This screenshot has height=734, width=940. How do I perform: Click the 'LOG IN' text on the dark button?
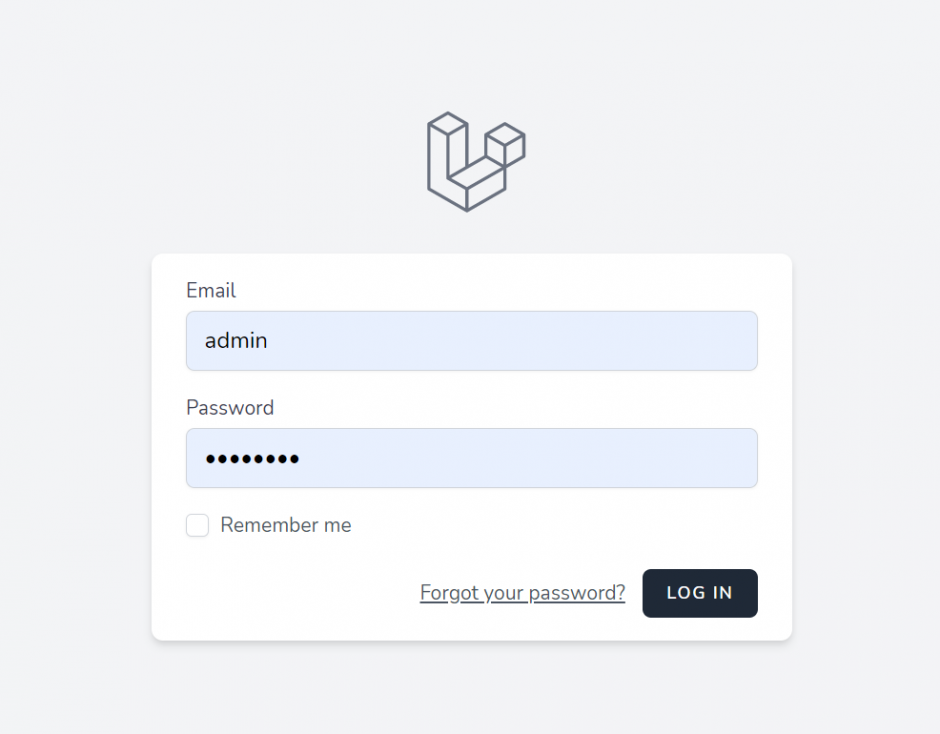[700, 593]
